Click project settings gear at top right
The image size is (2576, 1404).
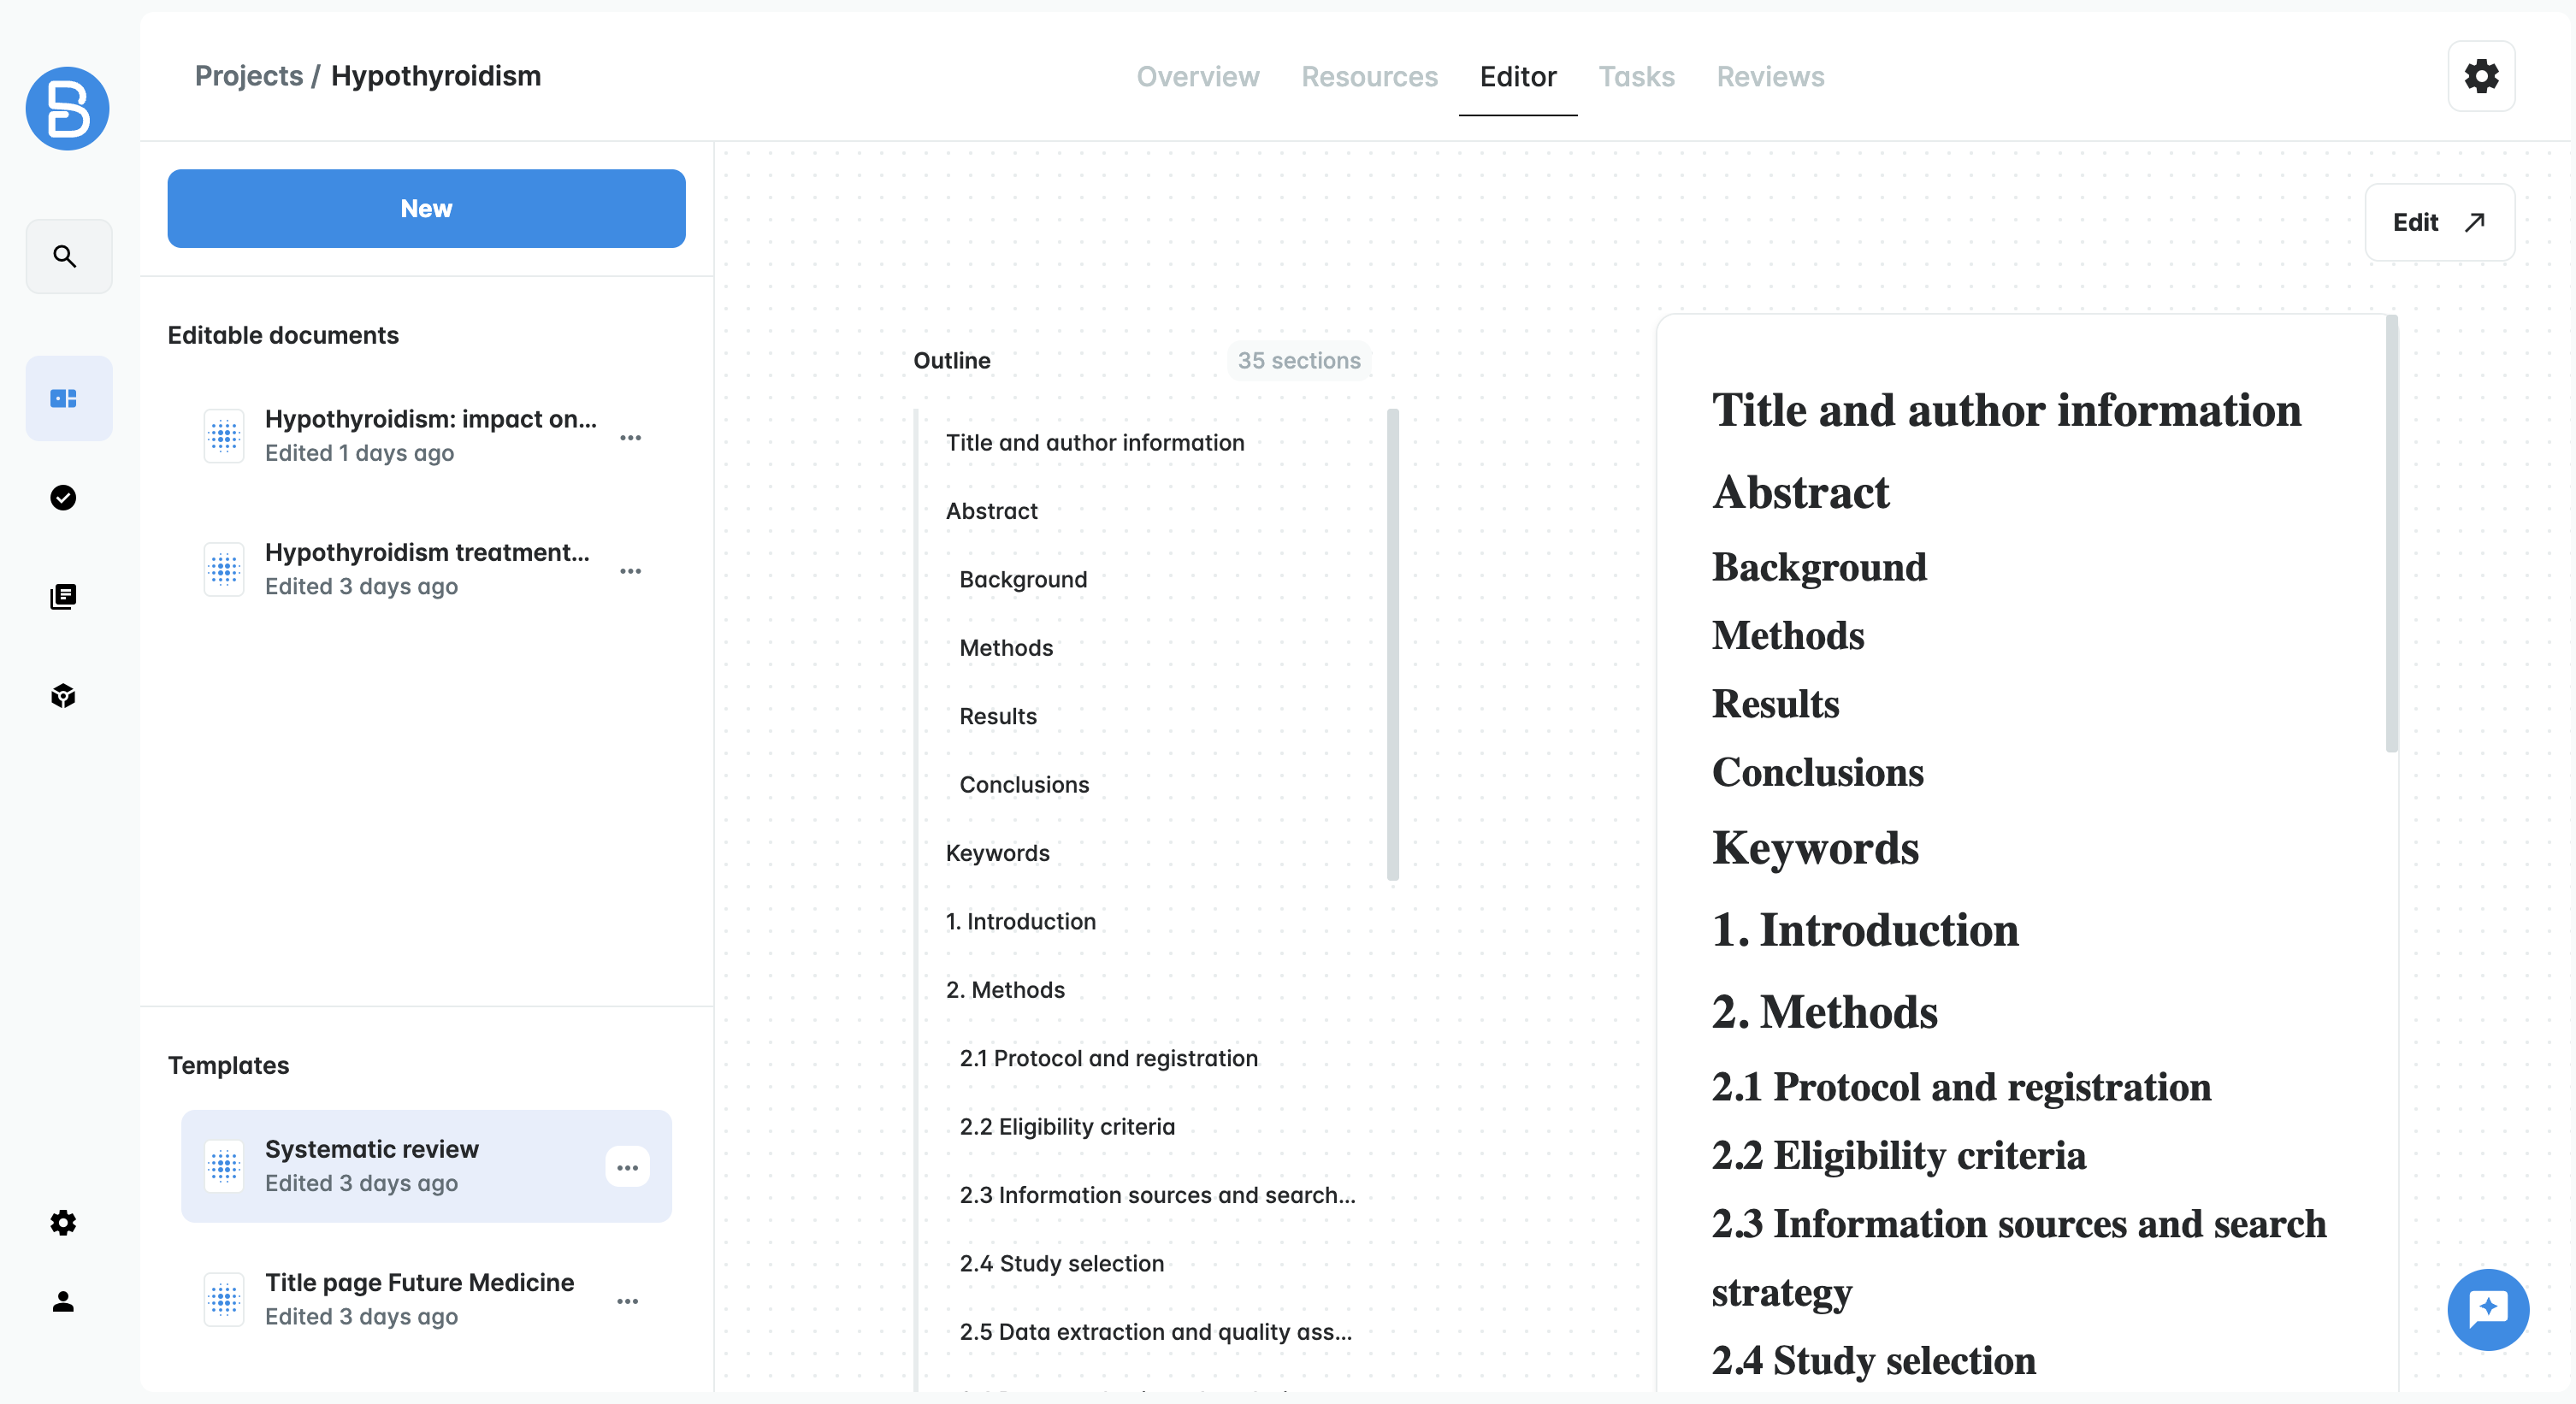(x=2480, y=76)
